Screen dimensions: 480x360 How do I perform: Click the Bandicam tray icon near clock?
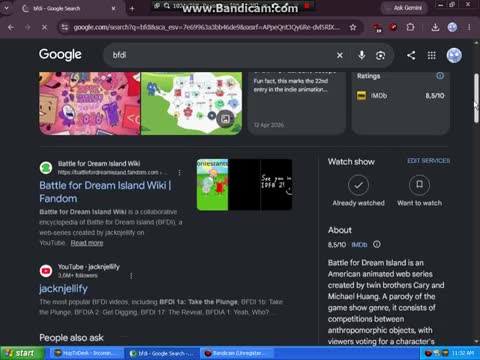tap(428, 353)
